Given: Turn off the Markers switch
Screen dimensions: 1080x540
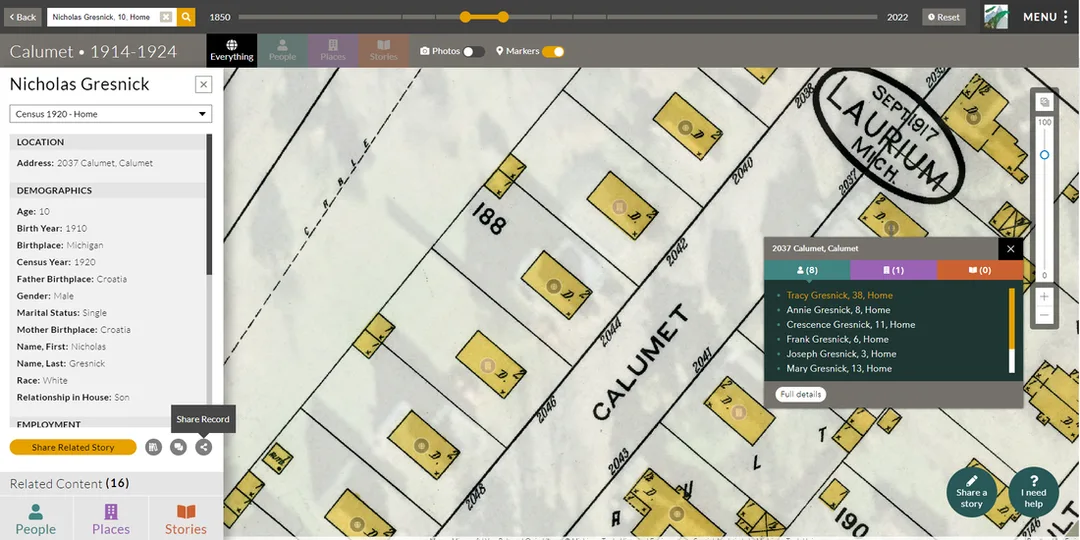Looking at the screenshot, I should [553, 52].
